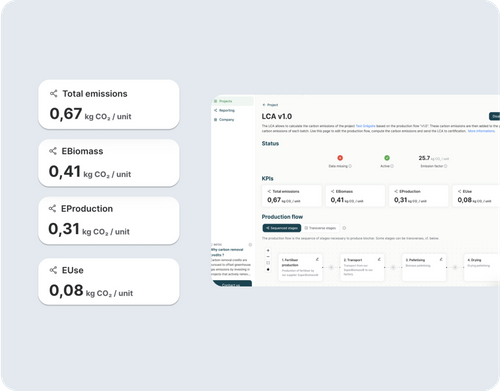Edit the Fertiliser production stage
This screenshot has width=500, height=391.
[x=317, y=259]
